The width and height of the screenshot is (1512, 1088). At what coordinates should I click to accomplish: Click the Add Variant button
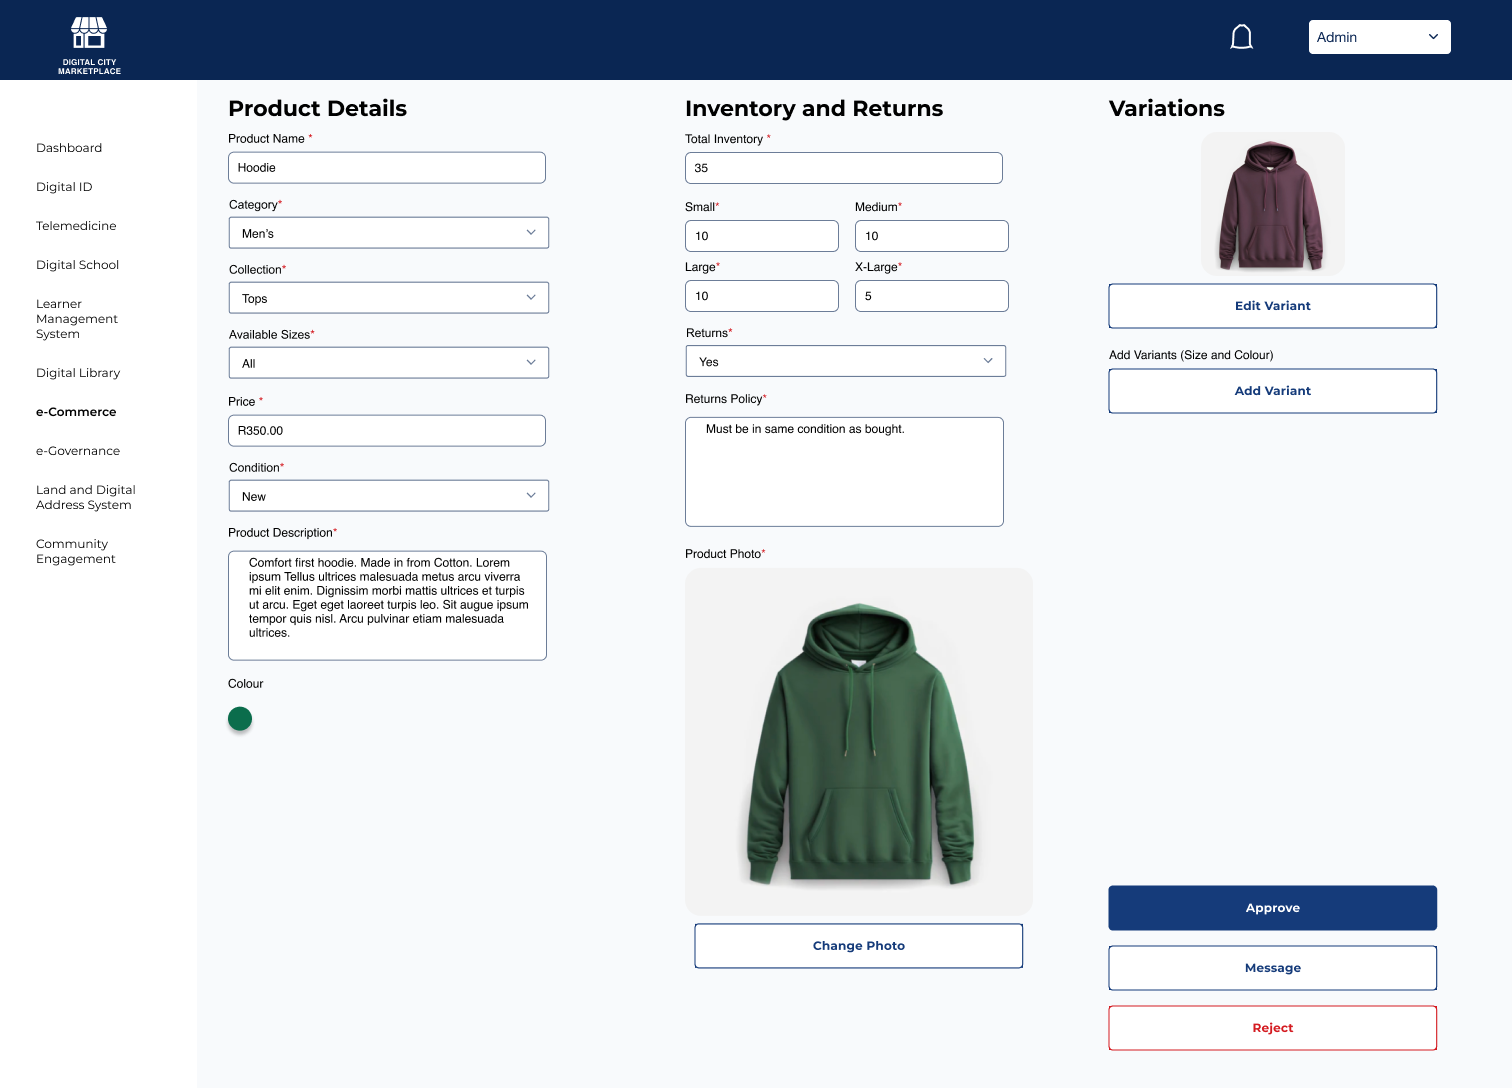tap(1272, 391)
